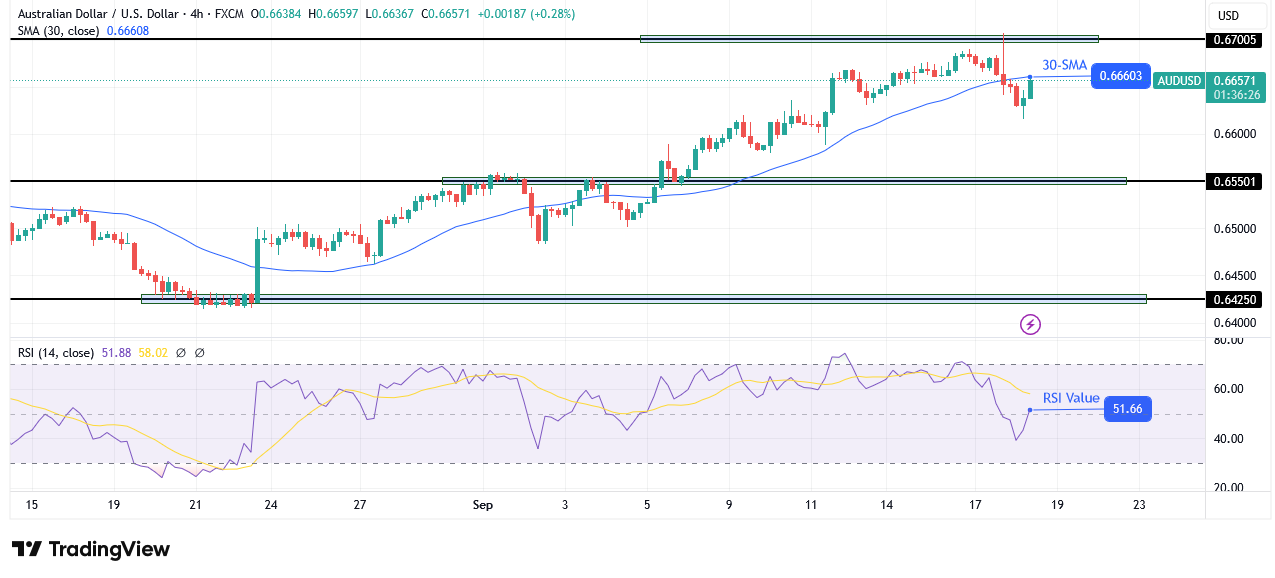Click the Sep label on the time axis
This screenshot has height=578, width=1275.
(483, 505)
